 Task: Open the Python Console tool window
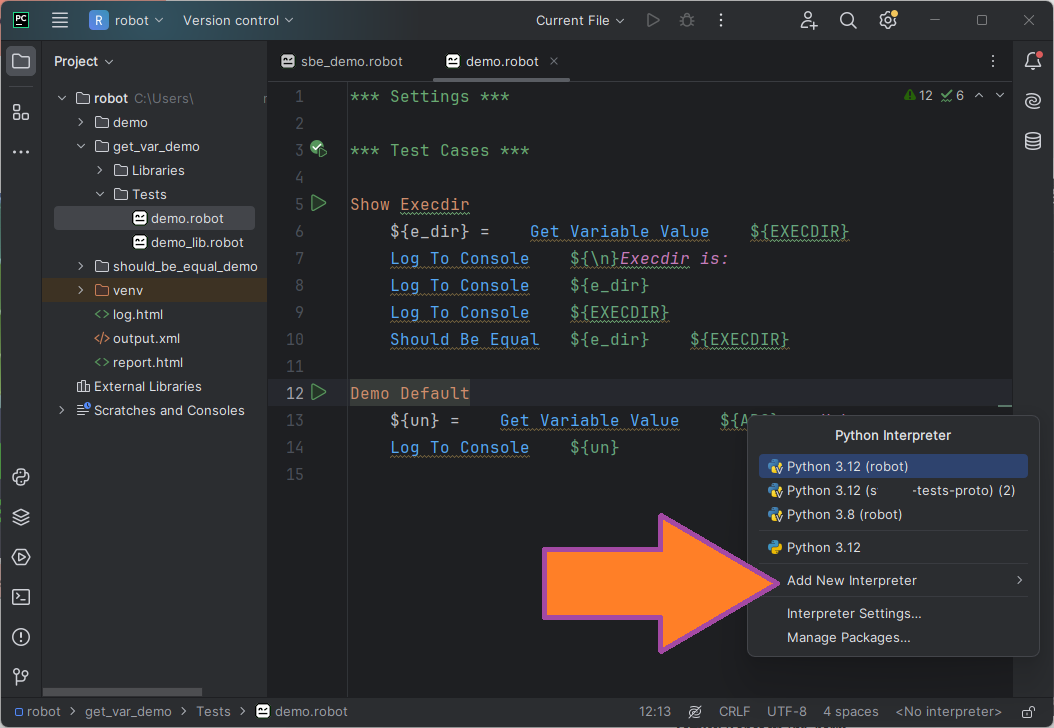coord(21,477)
